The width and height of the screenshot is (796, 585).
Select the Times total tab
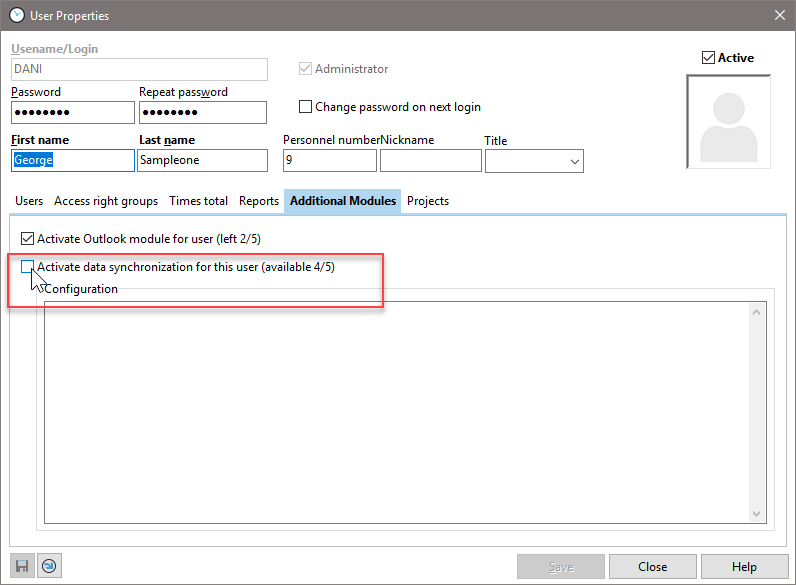click(198, 201)
